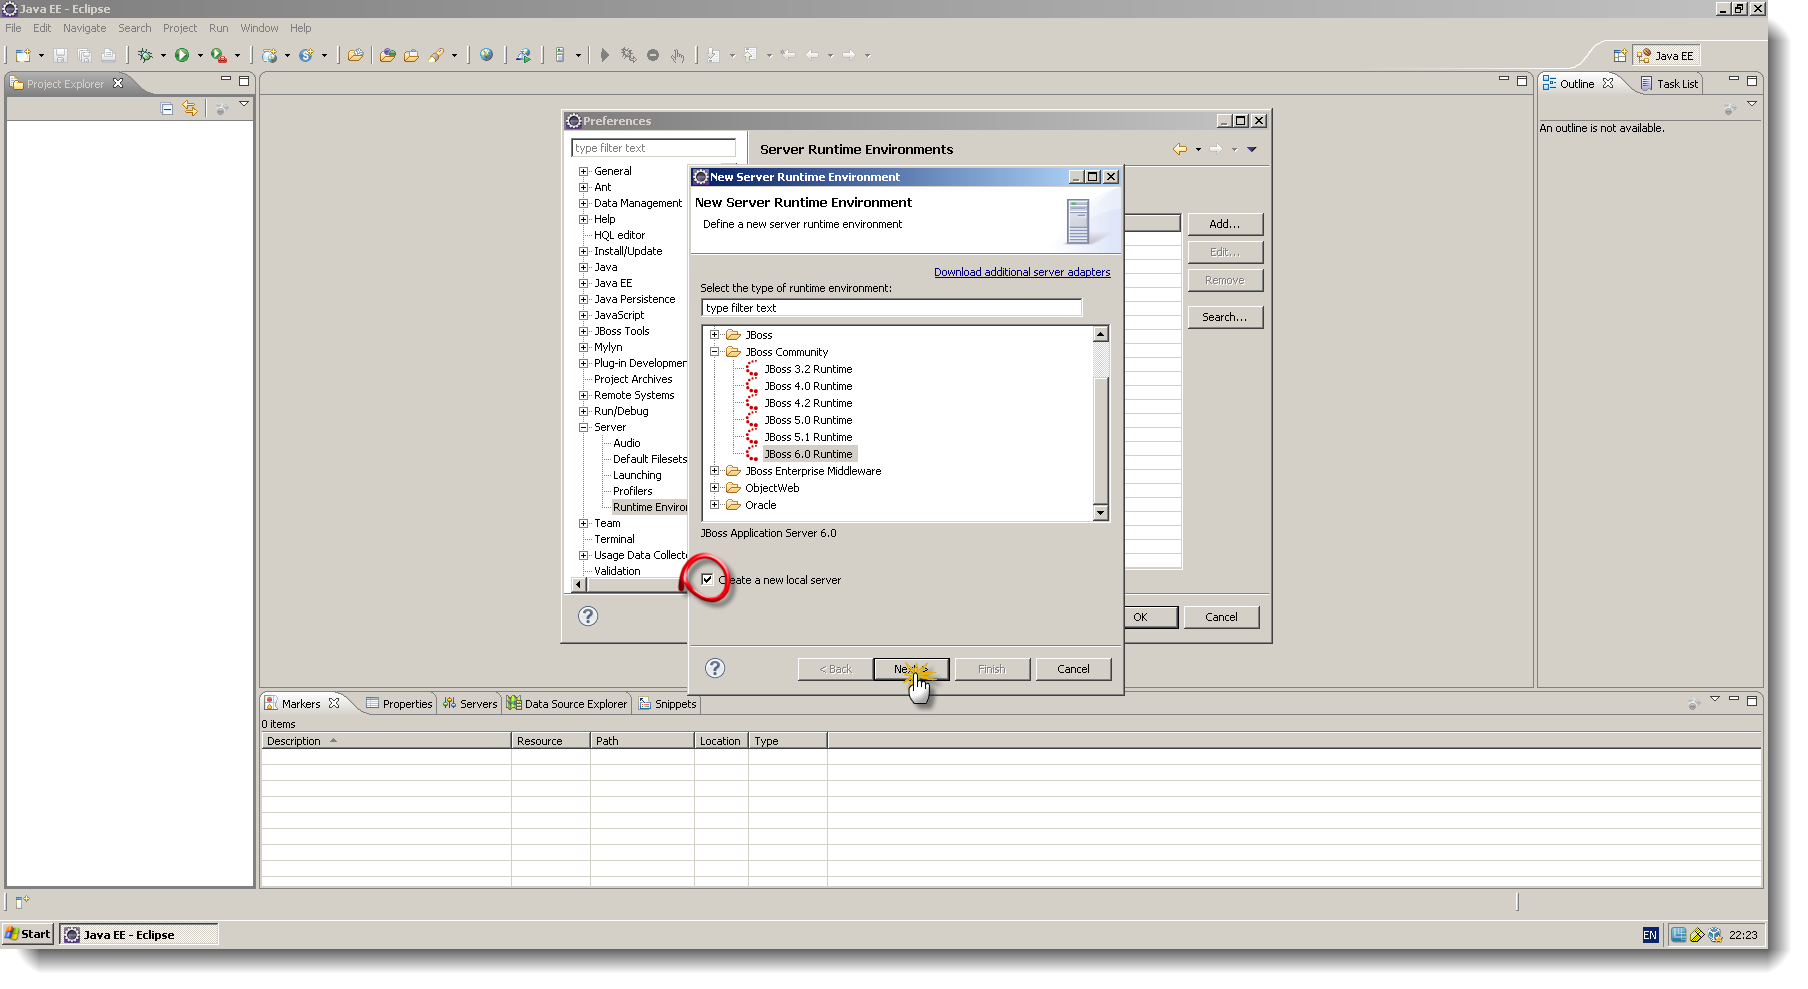Run the Debug toolbar icon
The image size is (1808, 989).
coord(146,55)
